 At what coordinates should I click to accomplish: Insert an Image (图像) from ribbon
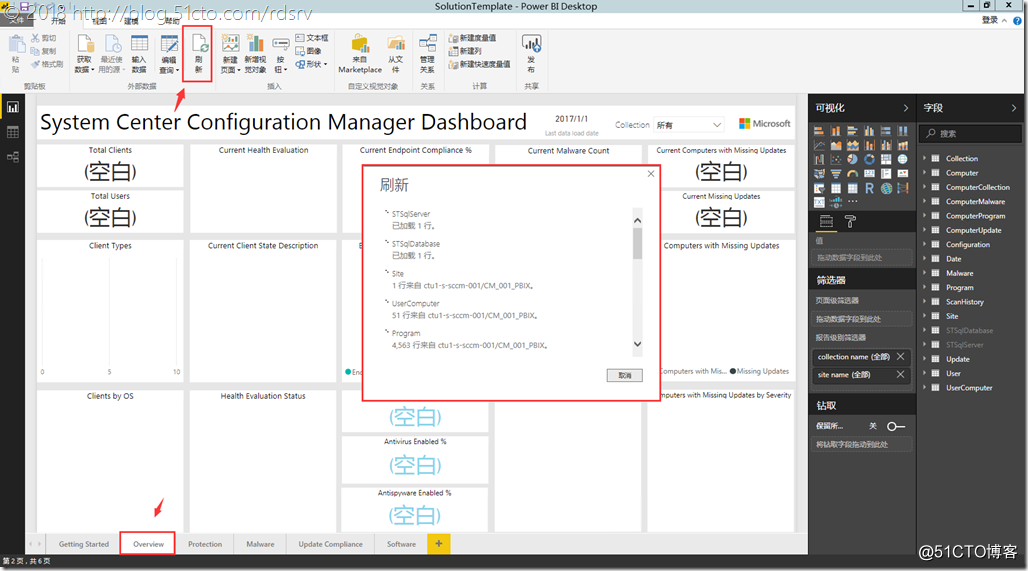[x=308, y=50]
